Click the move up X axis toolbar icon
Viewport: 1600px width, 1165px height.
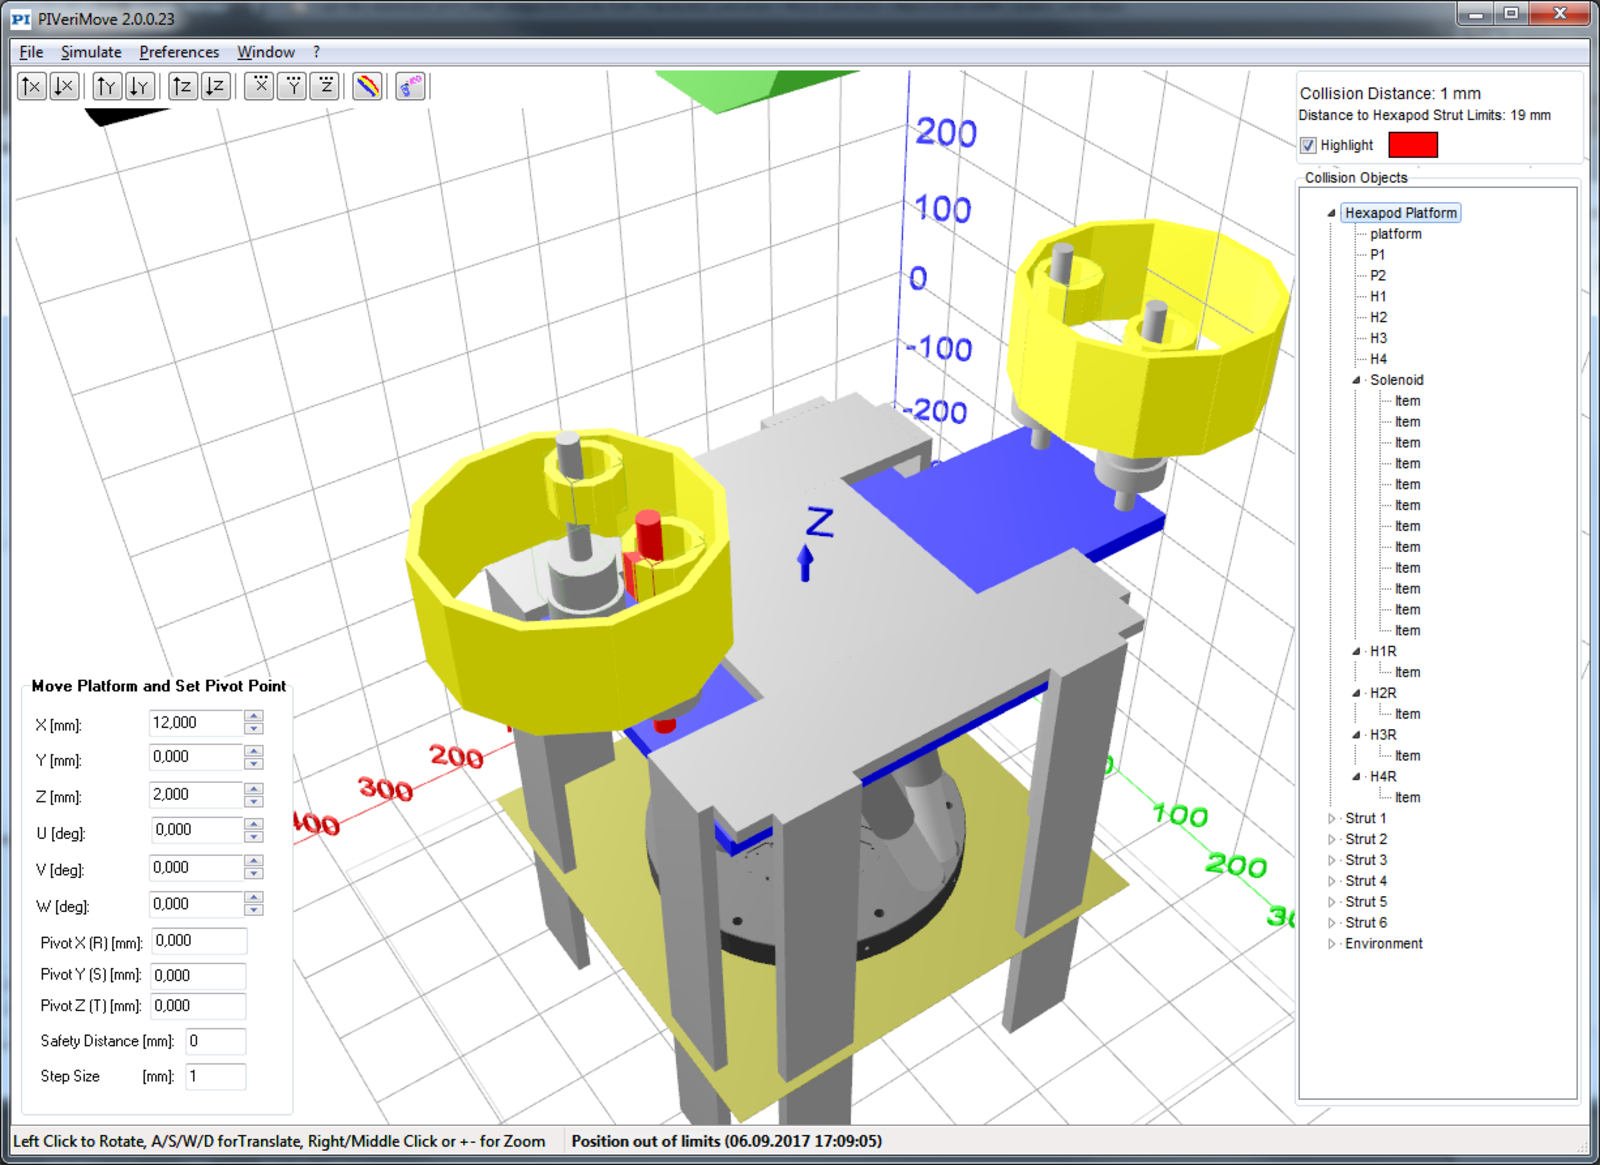[x=32, y=87]
